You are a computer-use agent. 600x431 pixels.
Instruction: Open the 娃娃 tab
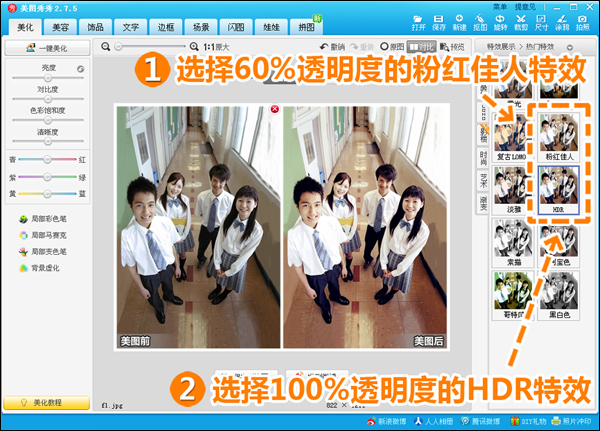point(271,27)
